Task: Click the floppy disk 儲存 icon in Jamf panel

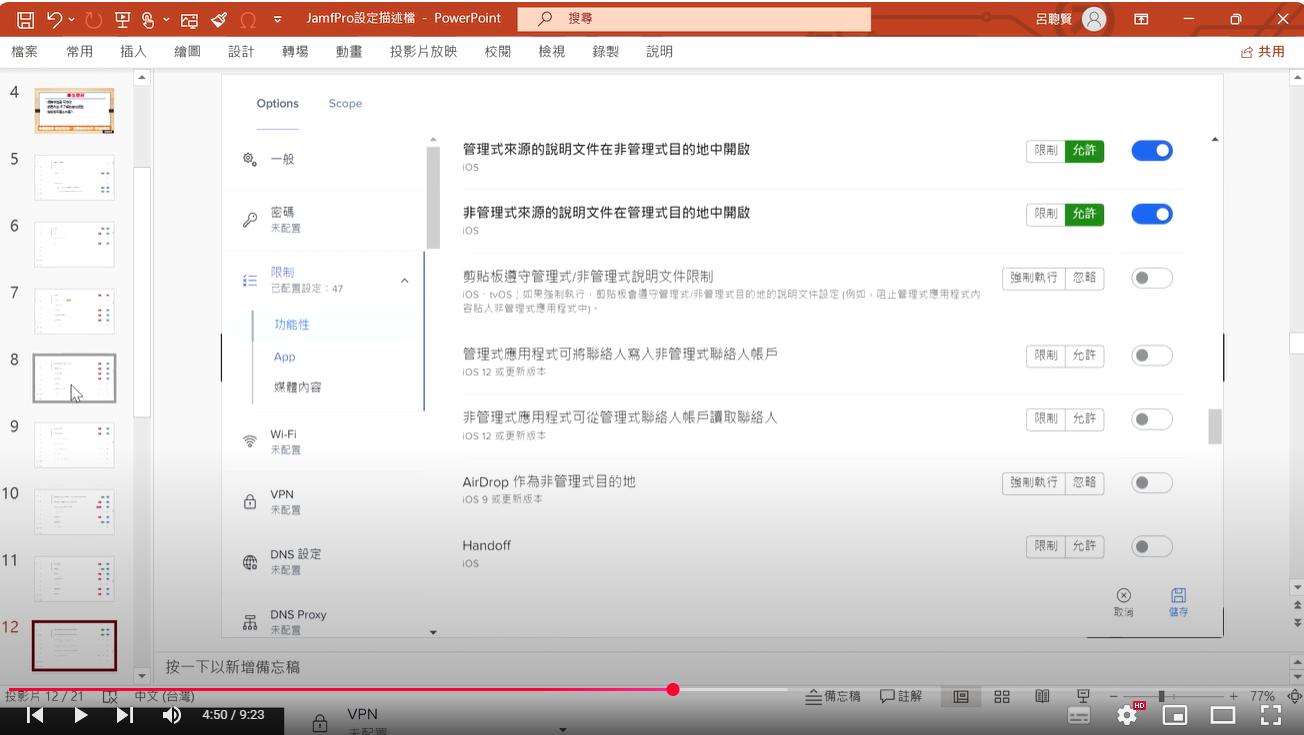Action: (1178, 596)
